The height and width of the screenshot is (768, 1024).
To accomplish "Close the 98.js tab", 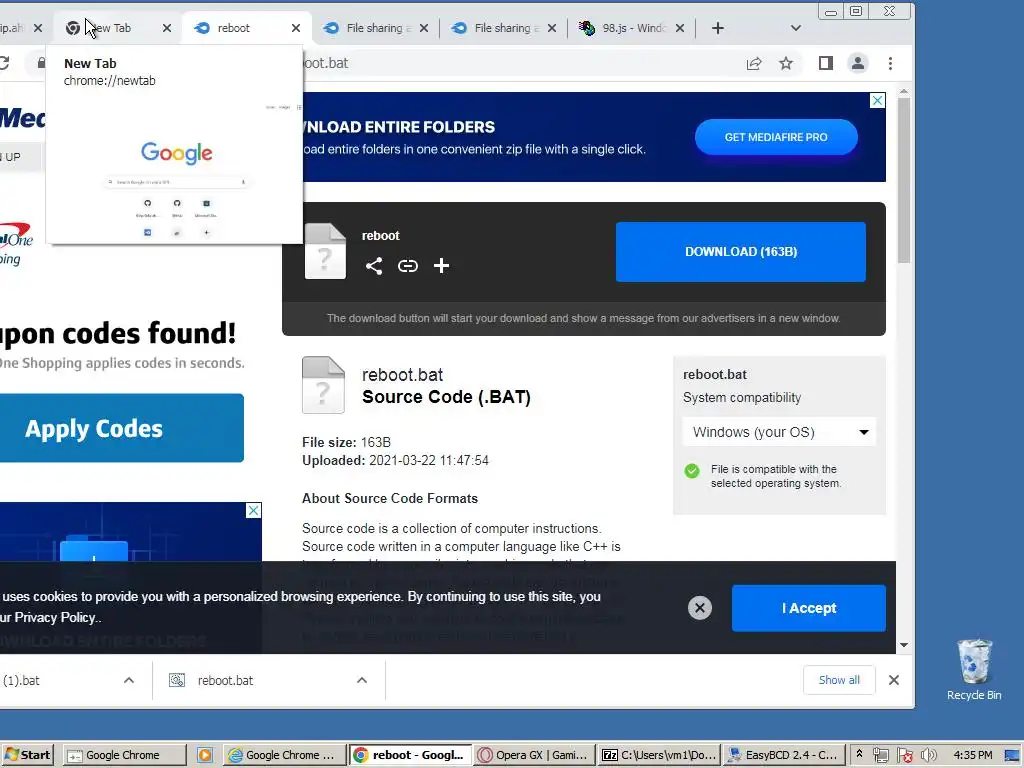I will [x=680, y=28].
